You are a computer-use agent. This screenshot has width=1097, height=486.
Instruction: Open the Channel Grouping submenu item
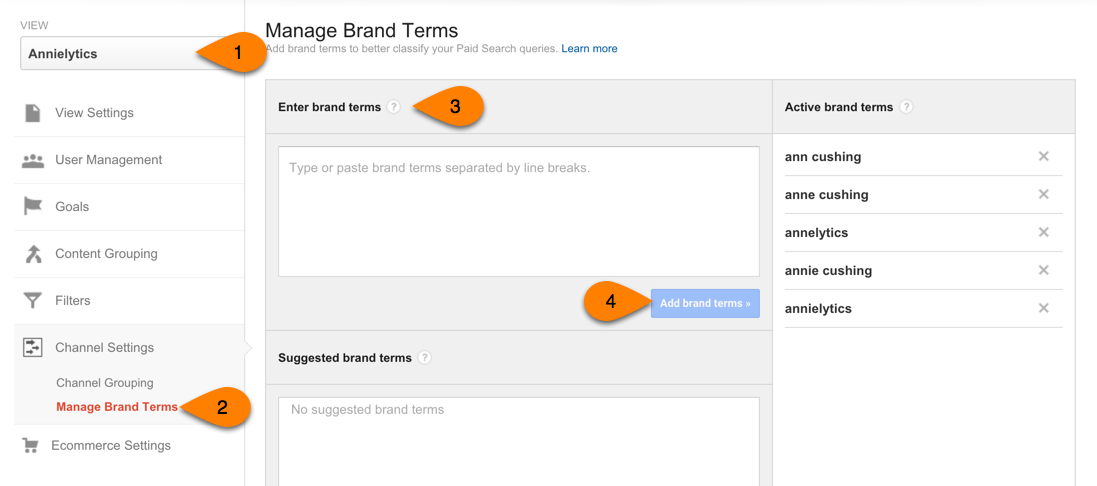click(105, 383)
